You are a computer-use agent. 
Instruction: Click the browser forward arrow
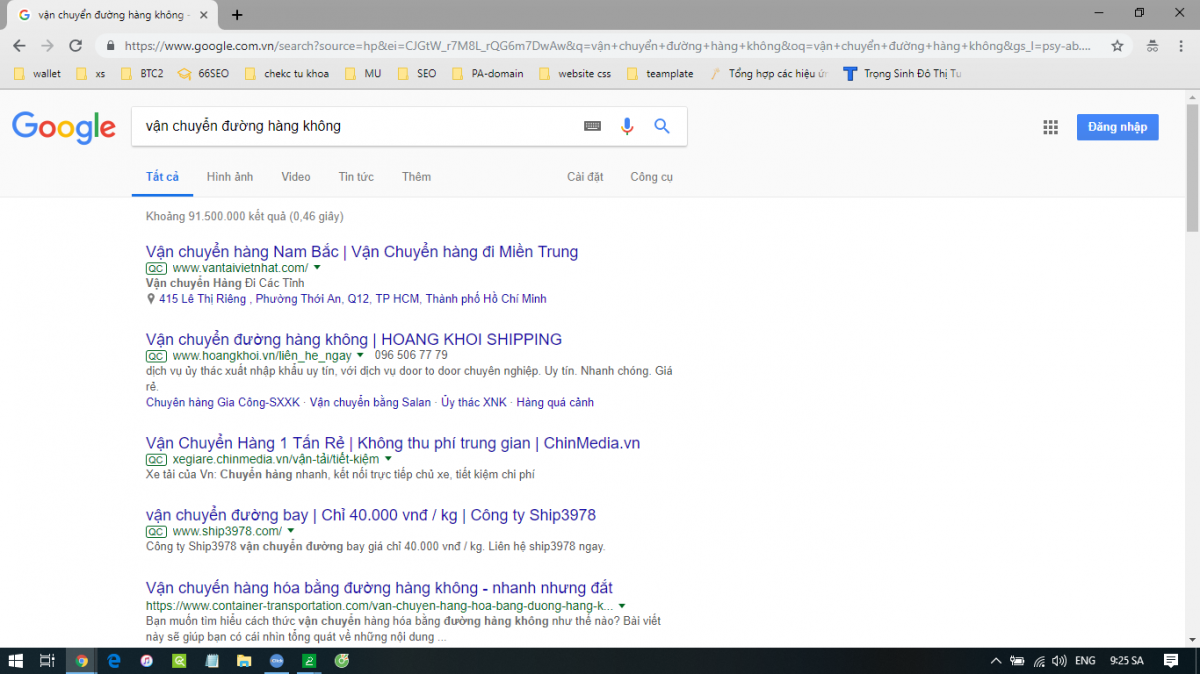click(x=47, y=46)
